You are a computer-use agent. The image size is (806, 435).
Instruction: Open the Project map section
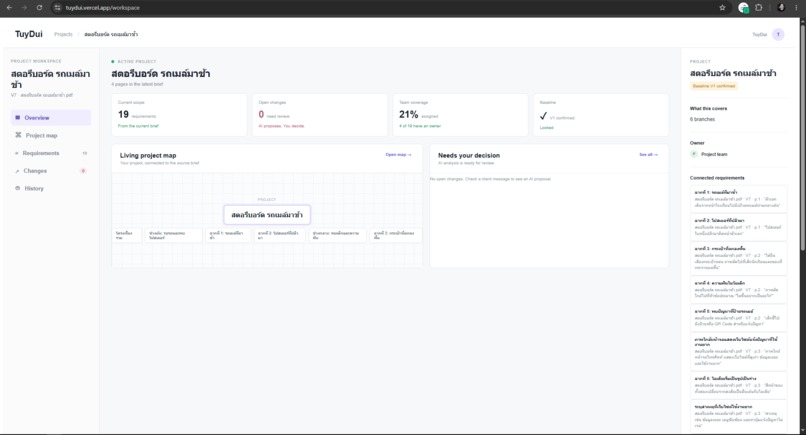click(x=51, y=135)
